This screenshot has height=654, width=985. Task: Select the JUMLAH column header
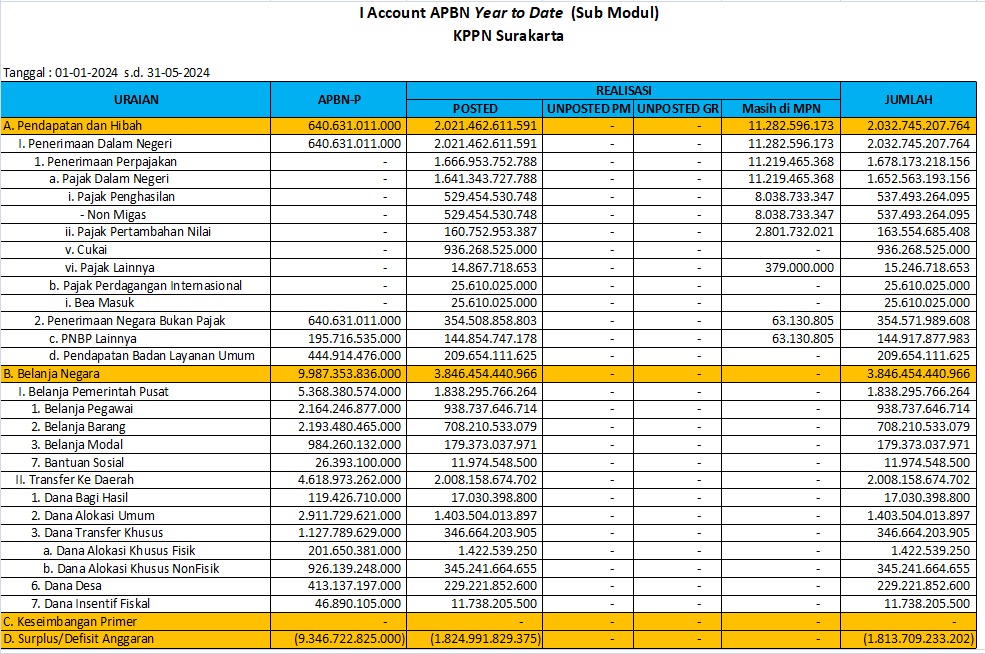point(908,99)
